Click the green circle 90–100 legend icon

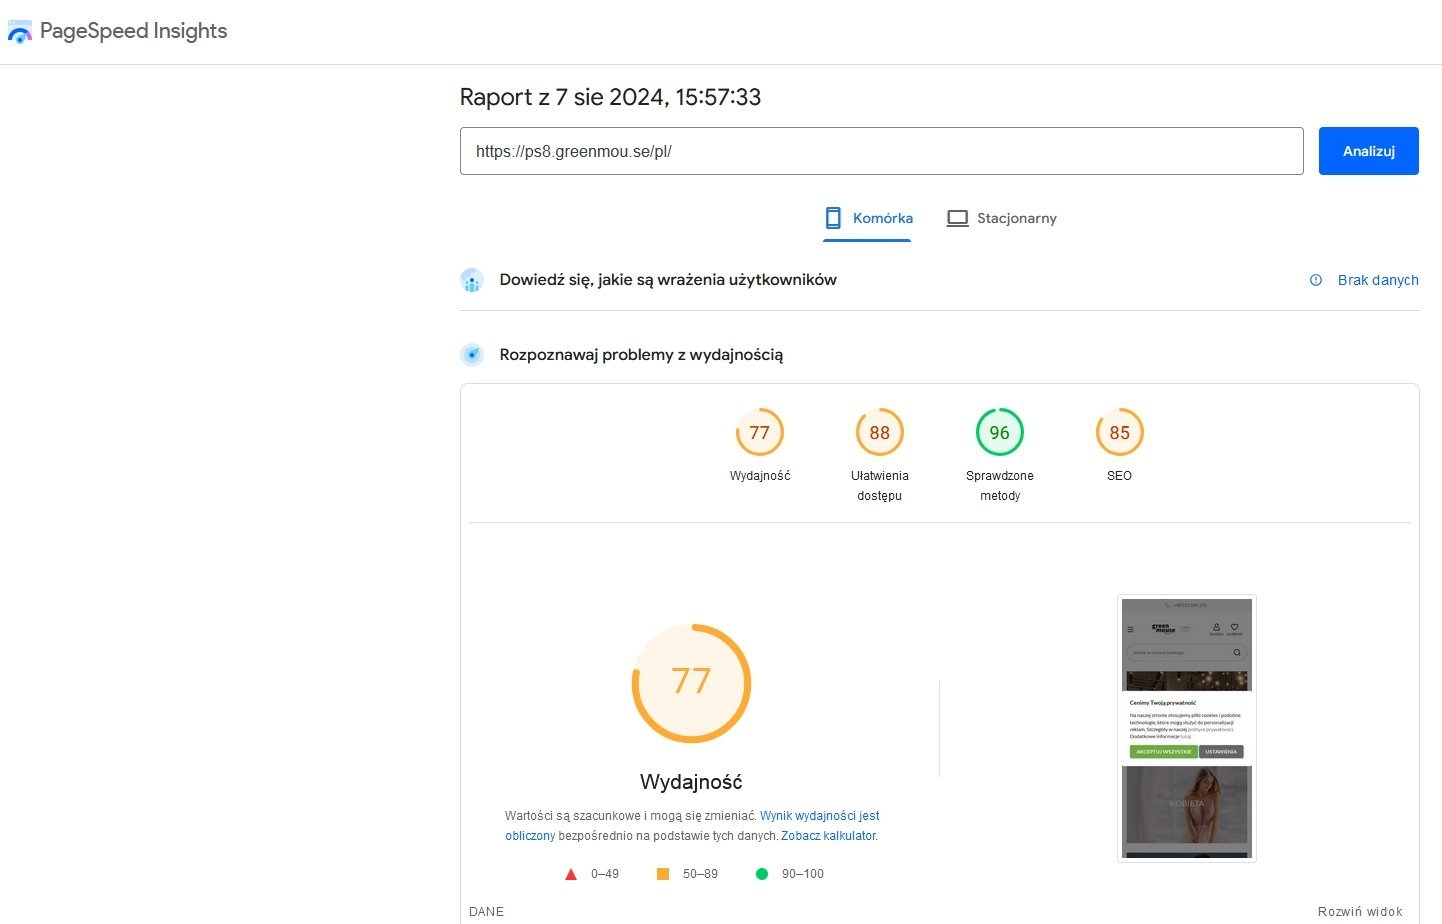point(762,874)
